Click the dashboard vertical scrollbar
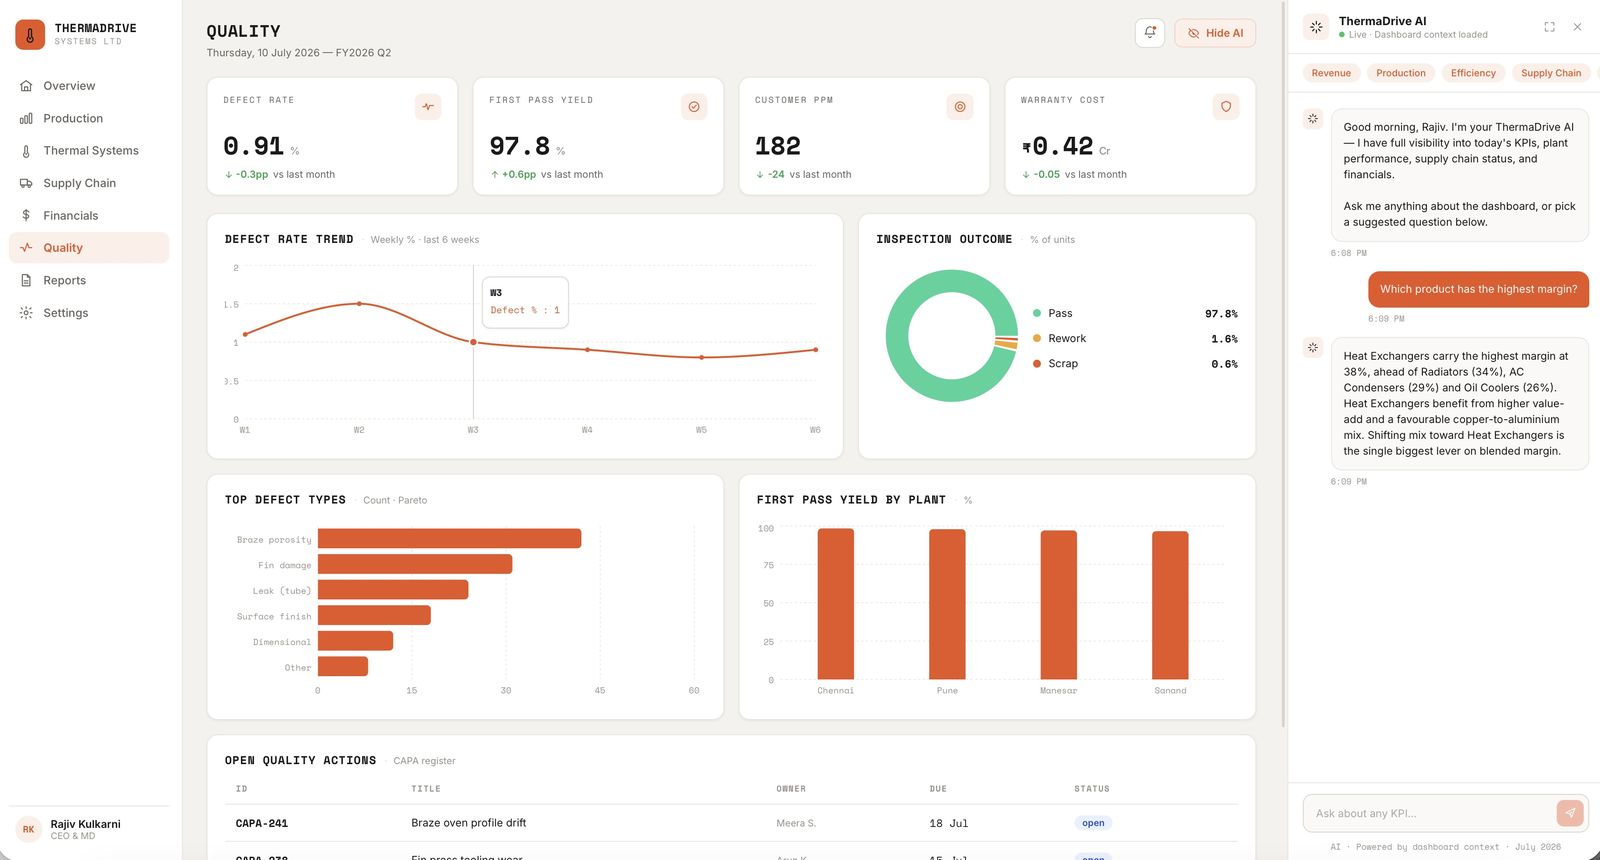This screenshot has width=1600, height=860. coord(1283,363)
